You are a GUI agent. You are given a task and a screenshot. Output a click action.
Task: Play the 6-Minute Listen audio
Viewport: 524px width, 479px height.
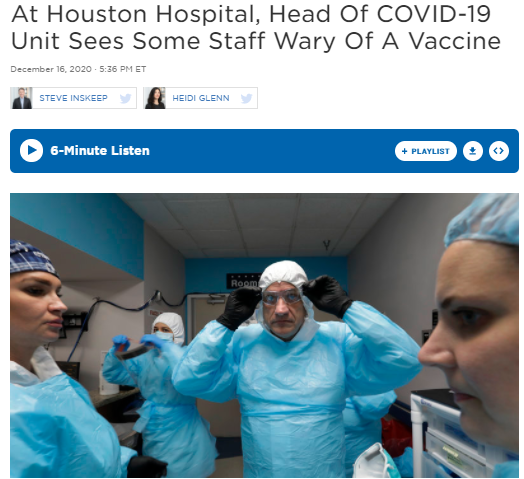pos(31,150)
